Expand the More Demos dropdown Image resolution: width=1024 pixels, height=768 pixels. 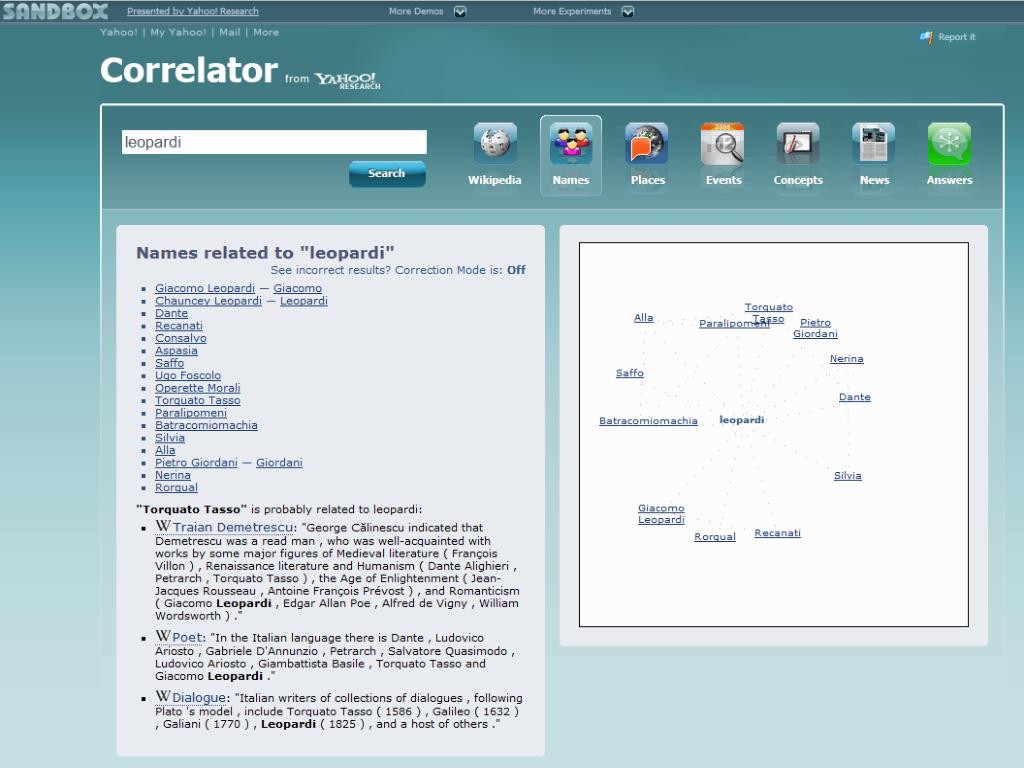coord(460,11)
